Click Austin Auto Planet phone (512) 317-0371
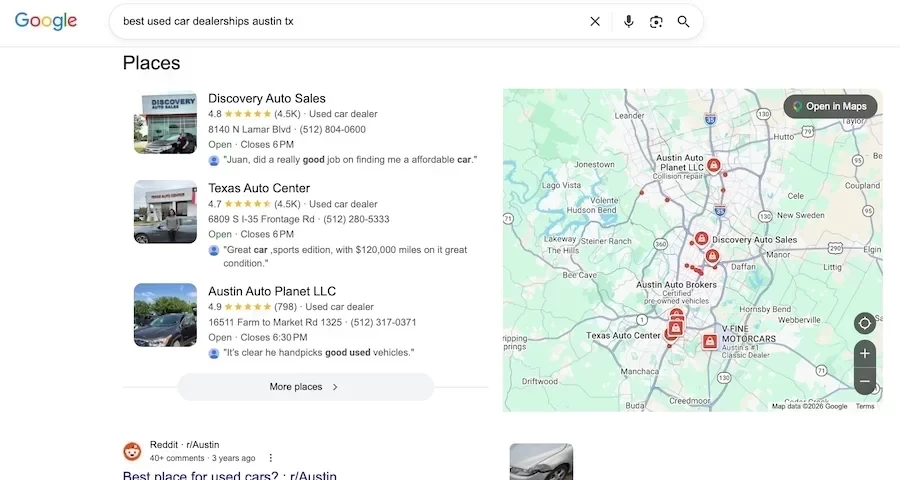 pyautogui.click(x=383, y=322)
